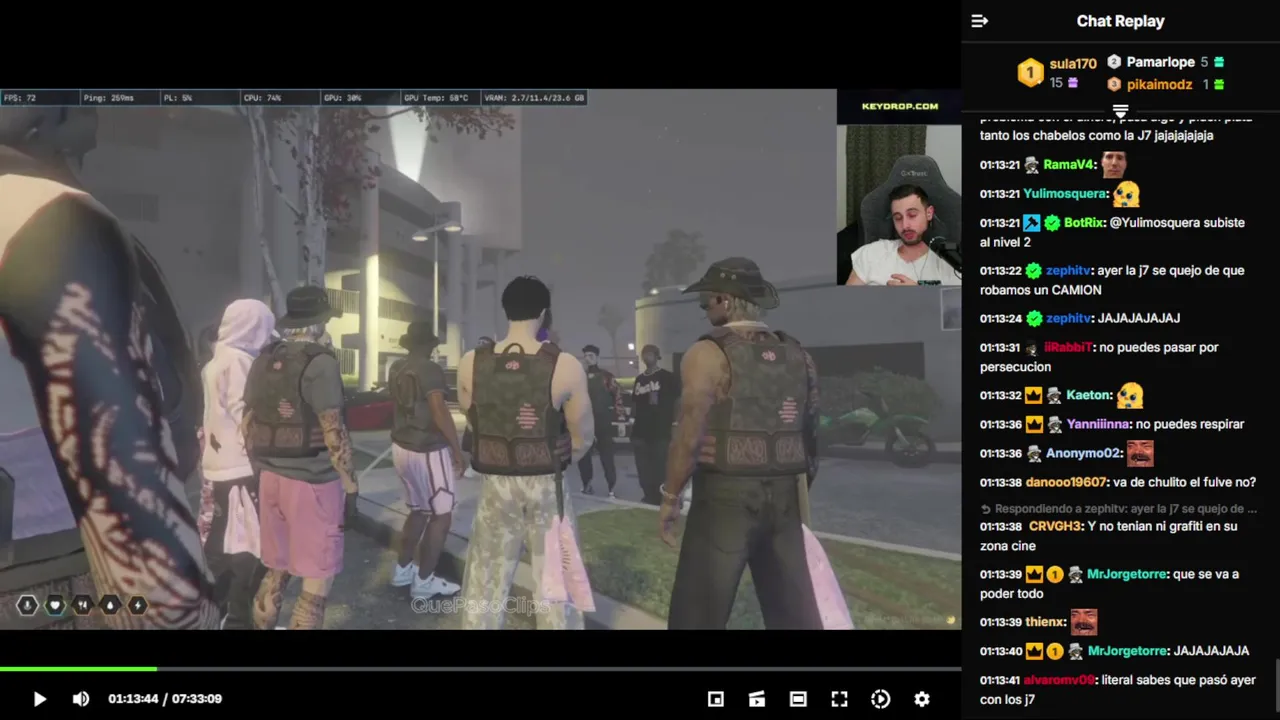Click the 'Chat Replay' header title
The image size is (1280, 720).
pos(1120,21)
